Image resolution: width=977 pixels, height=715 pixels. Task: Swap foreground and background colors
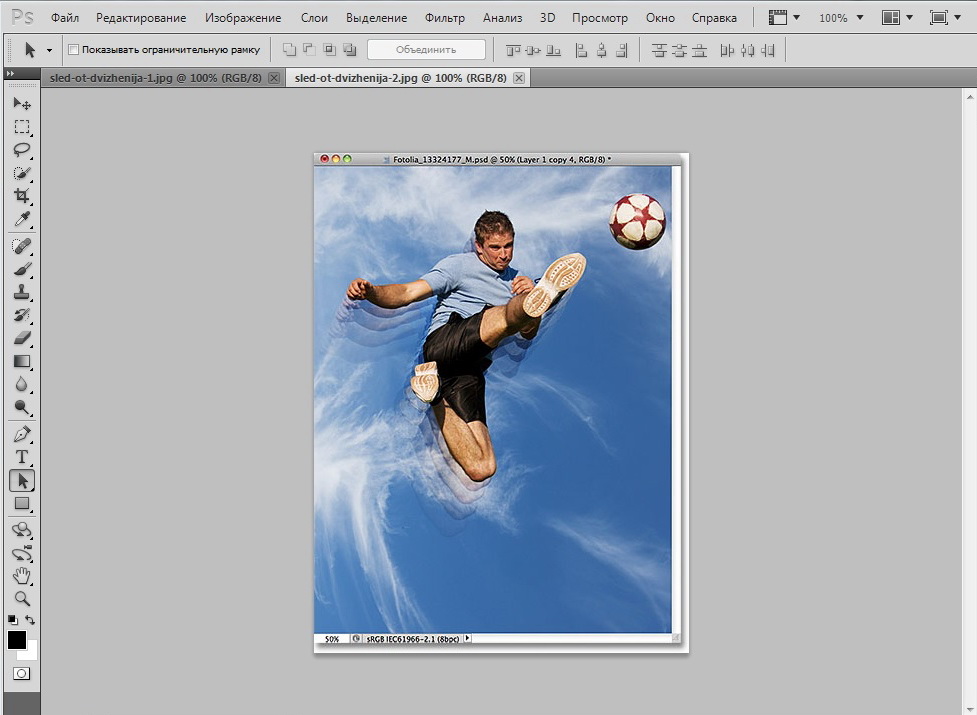(x=29, y=620)
